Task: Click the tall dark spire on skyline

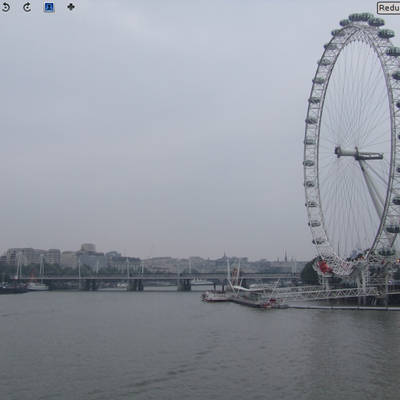Action: click(x=286, y=256)
